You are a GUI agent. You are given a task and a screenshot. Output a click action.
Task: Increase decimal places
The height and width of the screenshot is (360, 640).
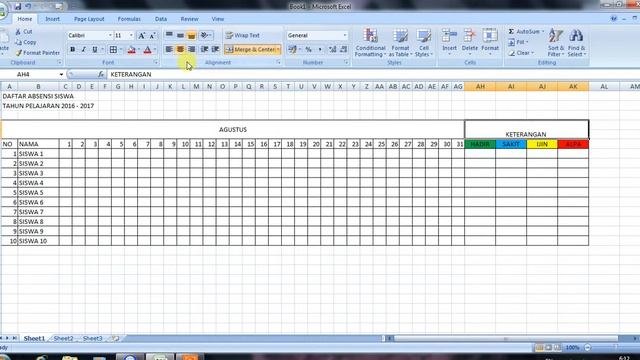tap(332, 49)
